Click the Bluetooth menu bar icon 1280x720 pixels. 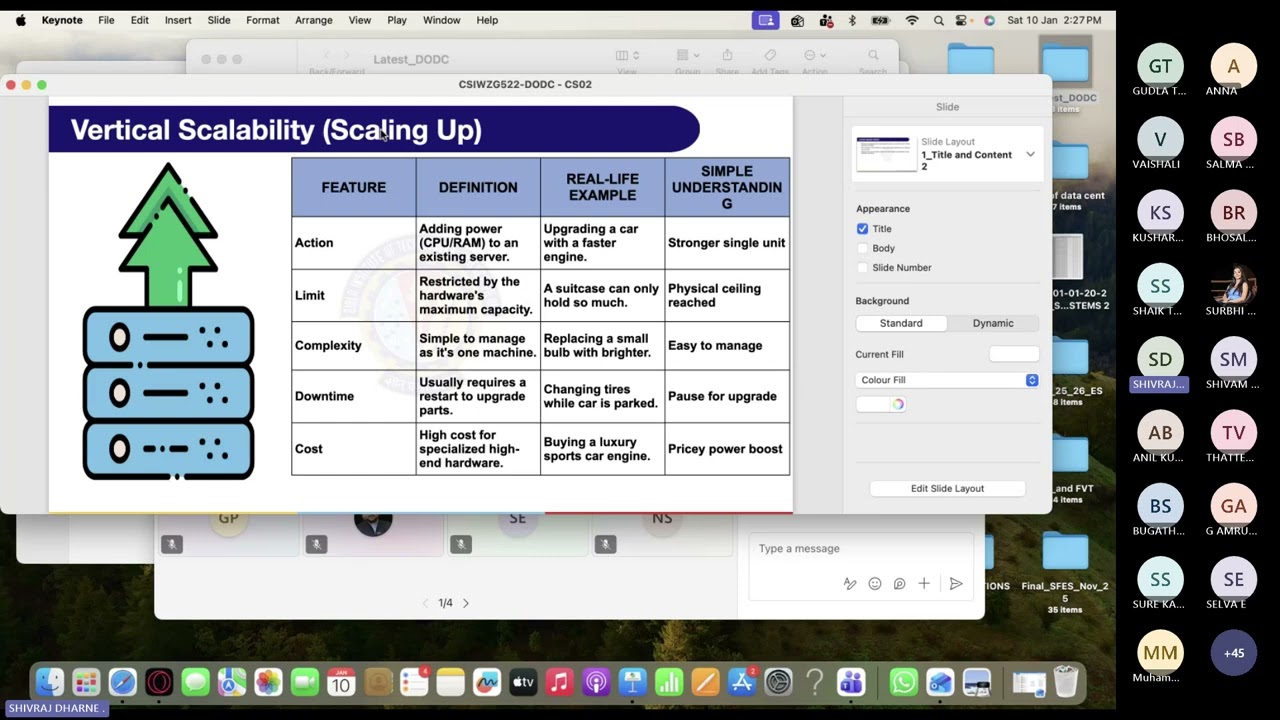(852, 20)
